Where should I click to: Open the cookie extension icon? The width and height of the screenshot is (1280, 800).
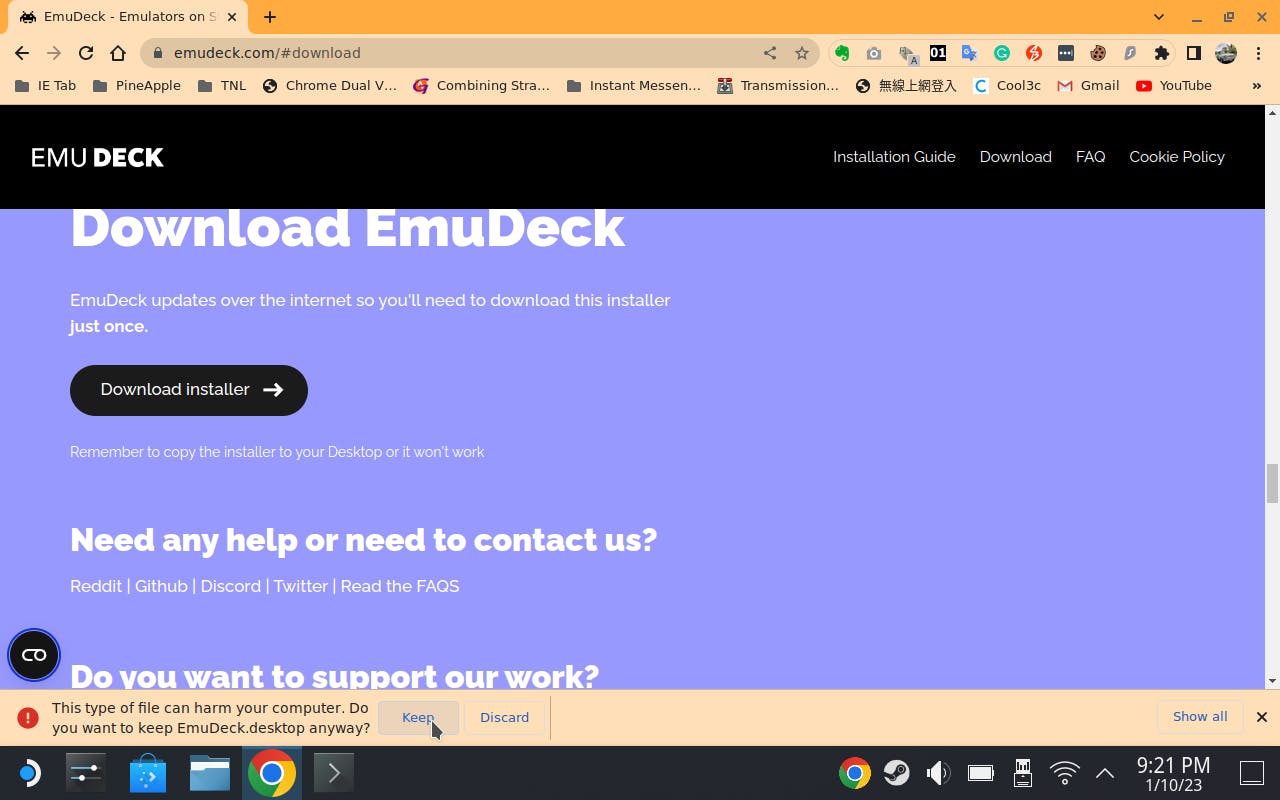1098,53
